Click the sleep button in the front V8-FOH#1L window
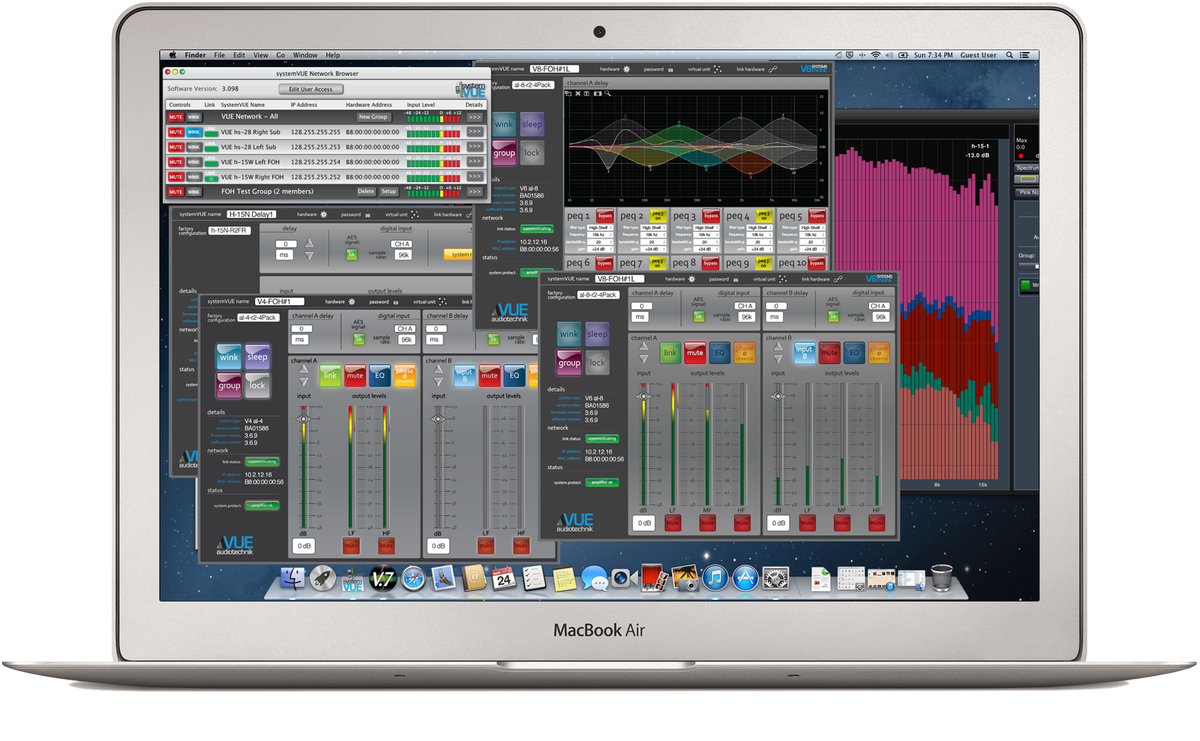The height and width of the screenshot is (741, 1200). point(597,334)
